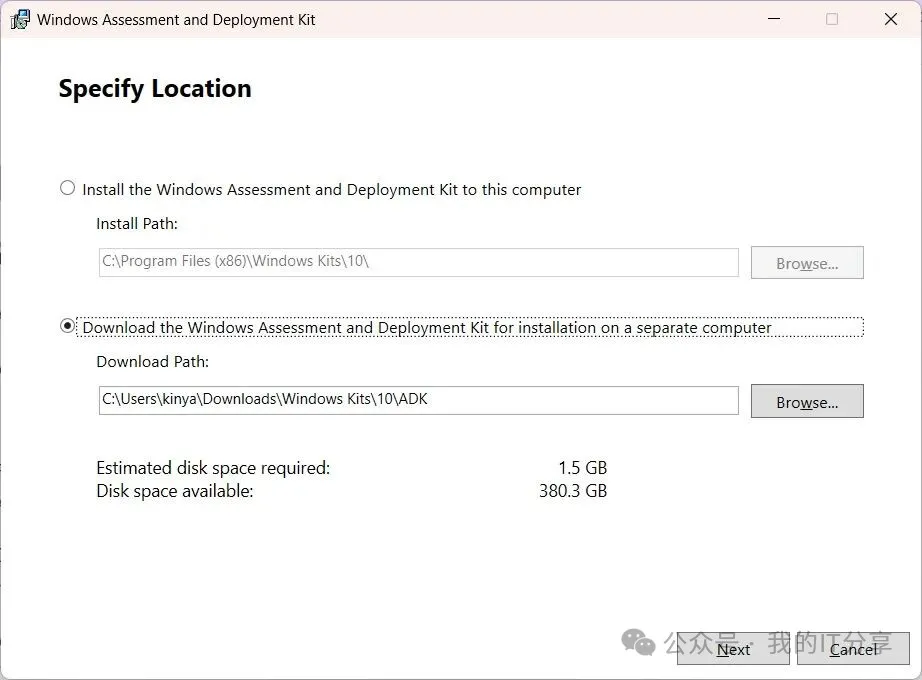922x680 pixels.
Task: Select the download for separate computer radio button
Action: 68,326
